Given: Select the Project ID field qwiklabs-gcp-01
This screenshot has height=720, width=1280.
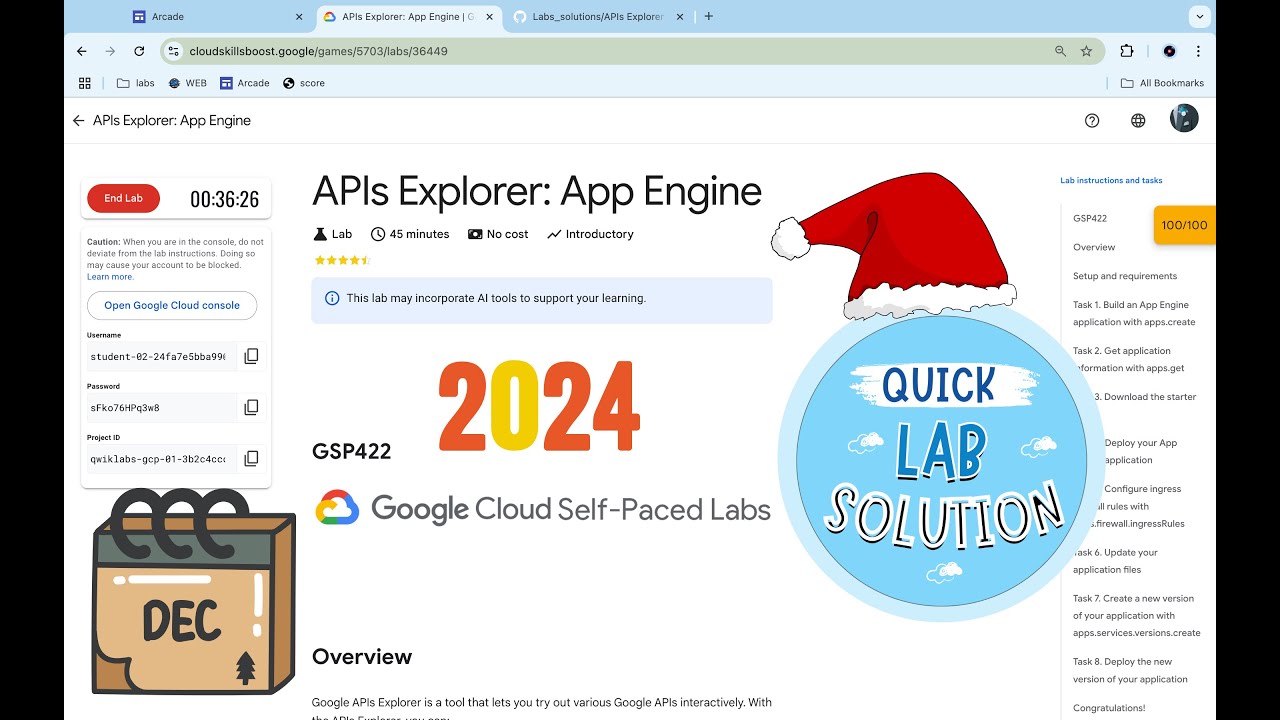Looking at the screenshot, I should pos(162,458).
